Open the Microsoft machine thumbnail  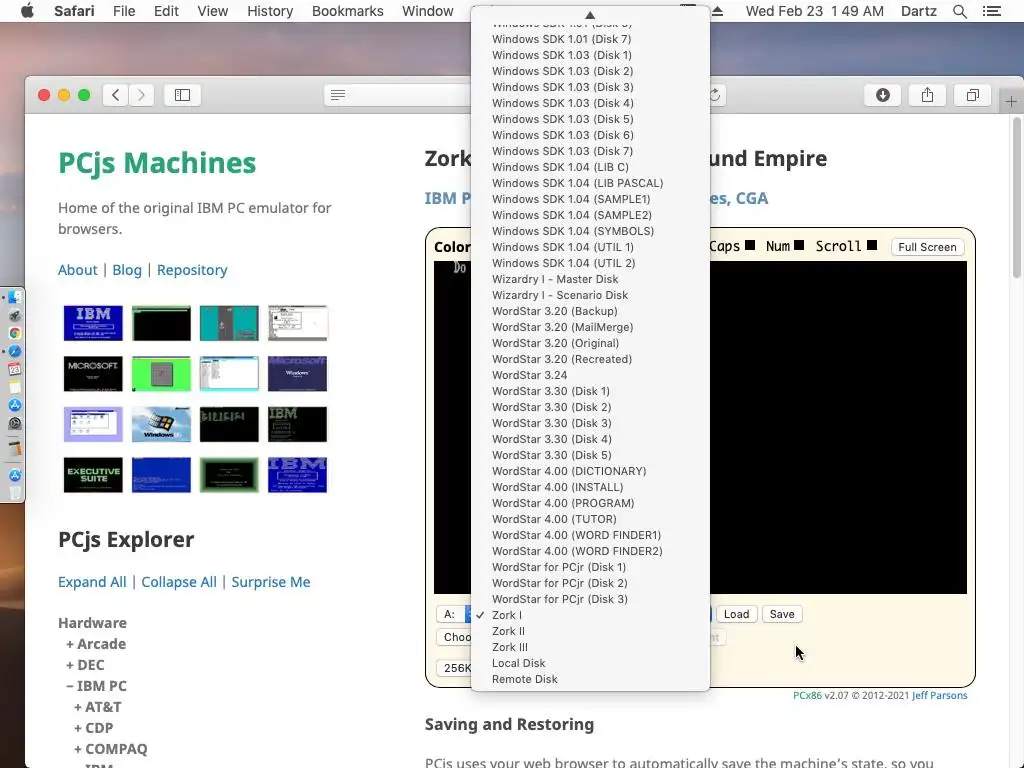point(93,374)
